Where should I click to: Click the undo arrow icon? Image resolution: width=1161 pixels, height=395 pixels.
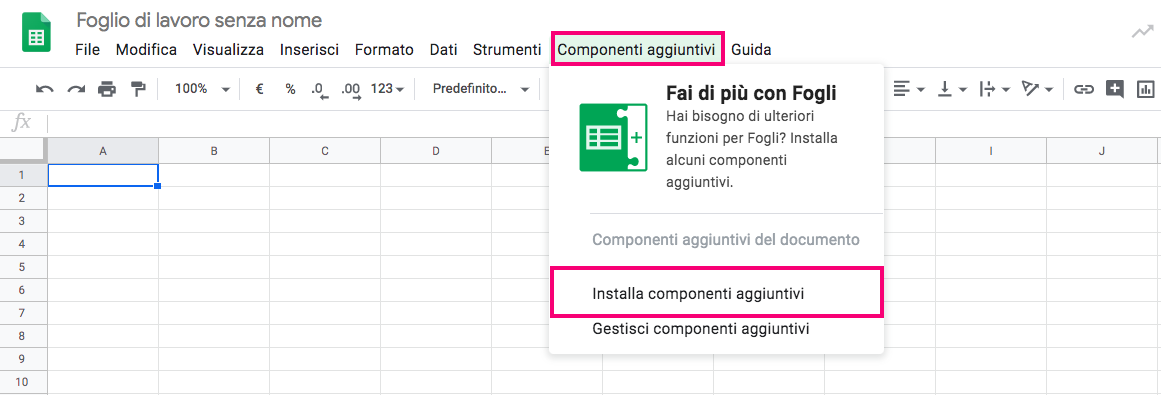44,89
